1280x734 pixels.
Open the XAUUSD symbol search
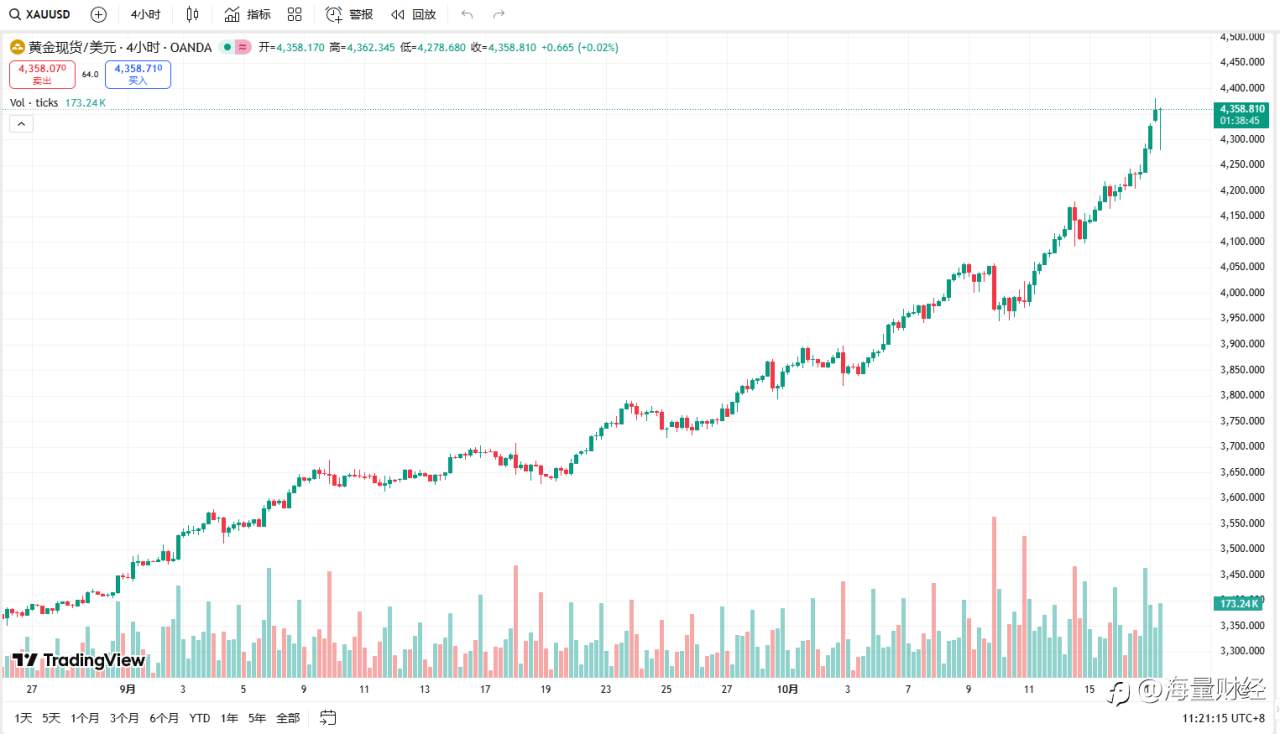coord(40,15)
